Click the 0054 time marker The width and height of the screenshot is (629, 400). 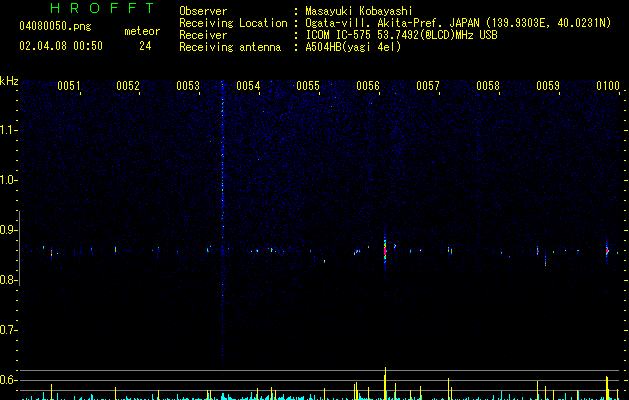coord(248,86)
